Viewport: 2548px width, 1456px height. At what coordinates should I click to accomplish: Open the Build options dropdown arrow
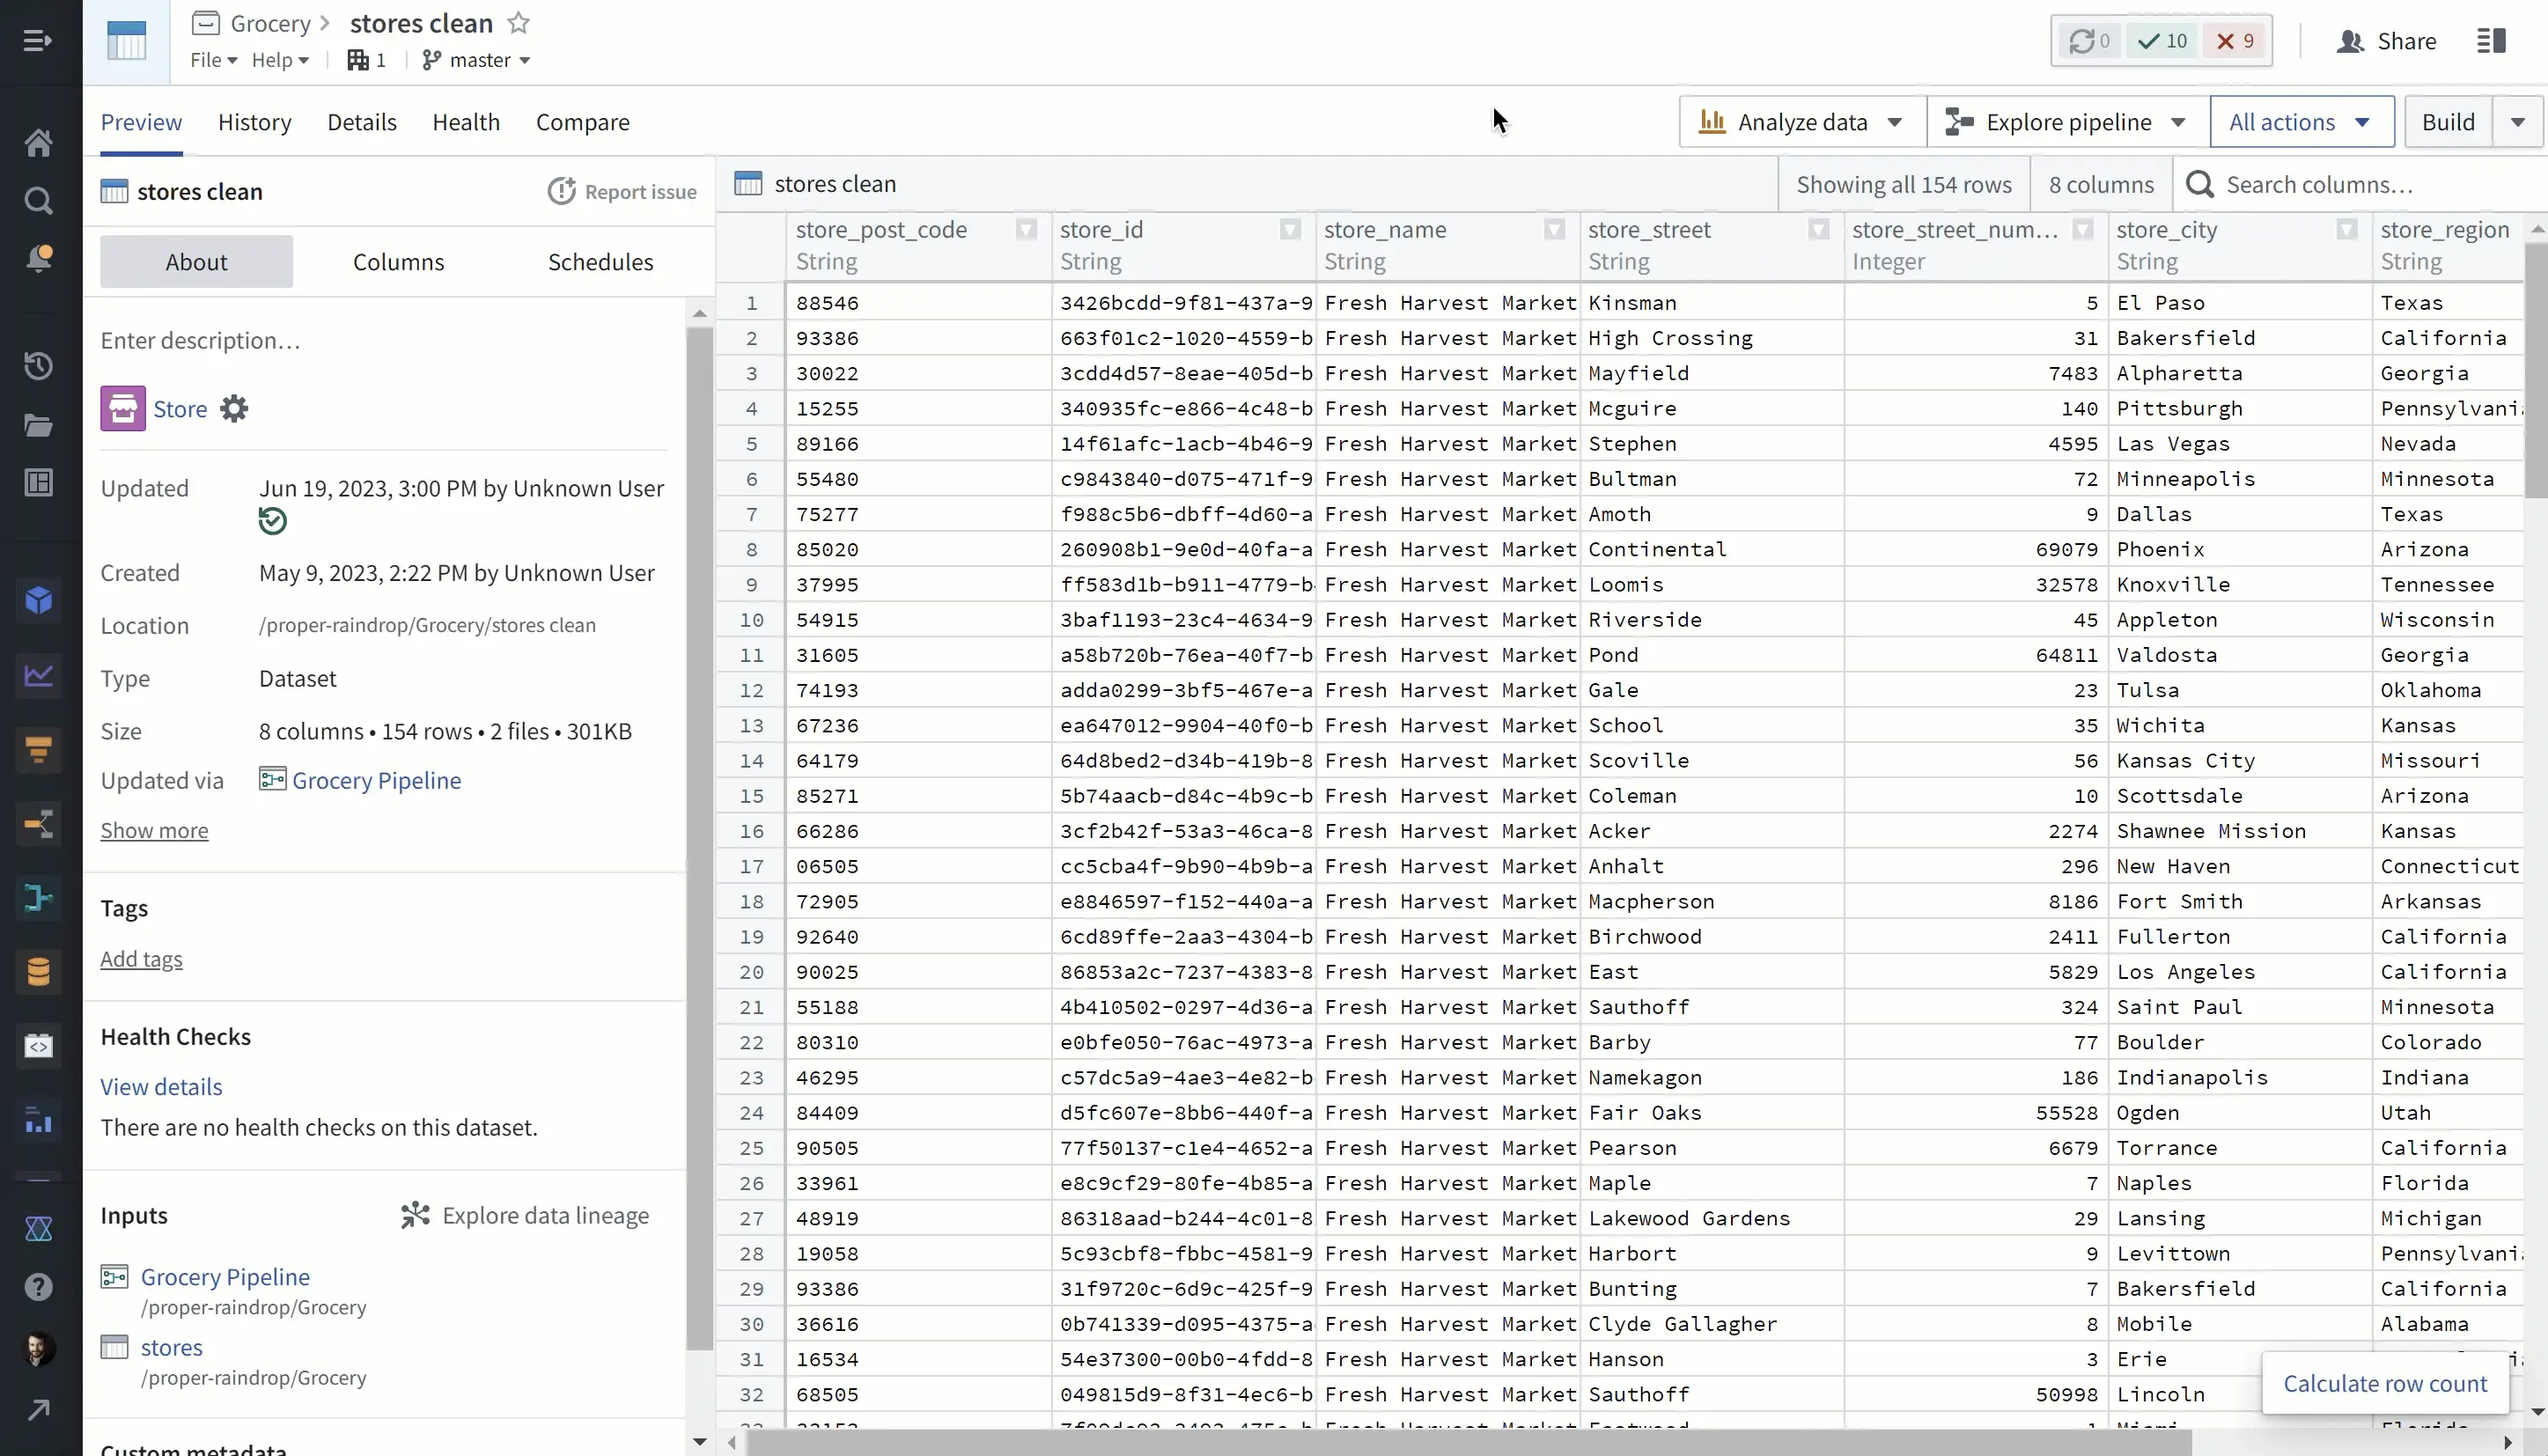coord(2517,122)
